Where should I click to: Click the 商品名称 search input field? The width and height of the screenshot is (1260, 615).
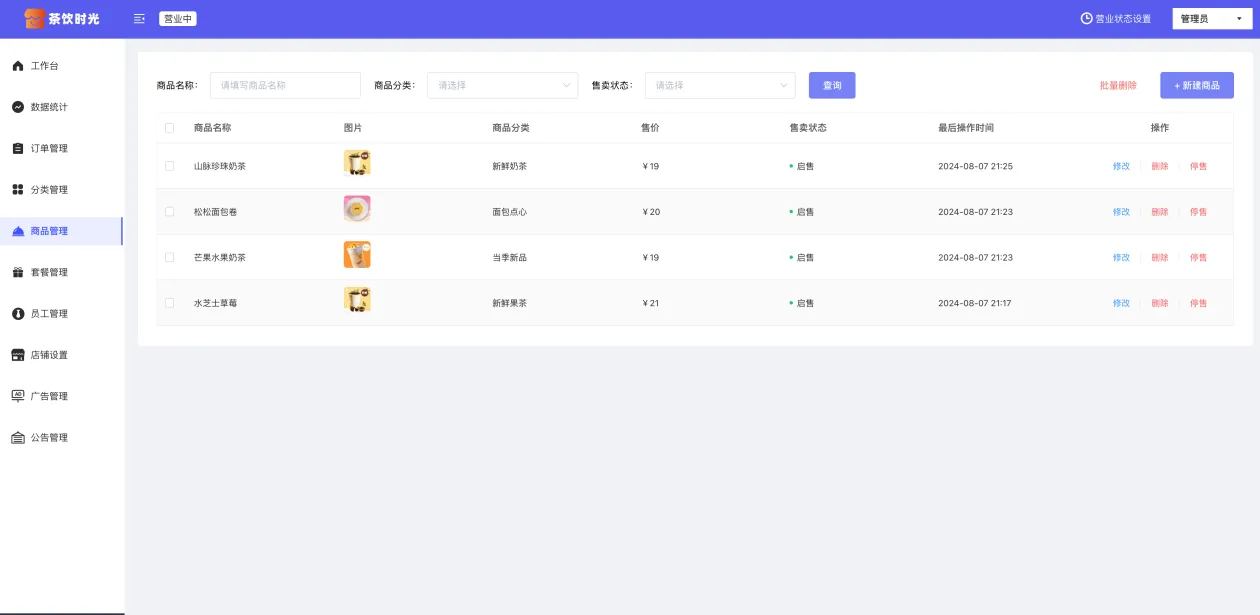point(285,86)
